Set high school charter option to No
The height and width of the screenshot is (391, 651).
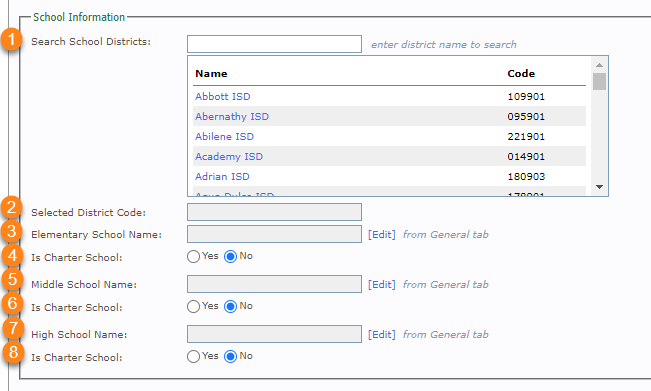[230, 356]
